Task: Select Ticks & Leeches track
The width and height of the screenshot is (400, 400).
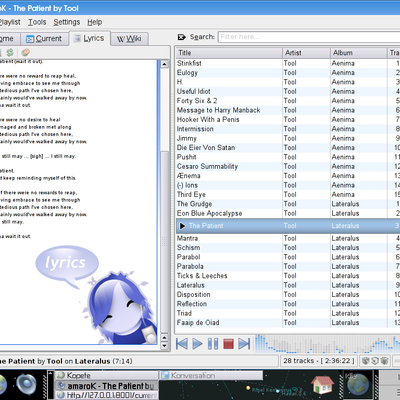Action: pyautogui.click(x=202, y=276)
